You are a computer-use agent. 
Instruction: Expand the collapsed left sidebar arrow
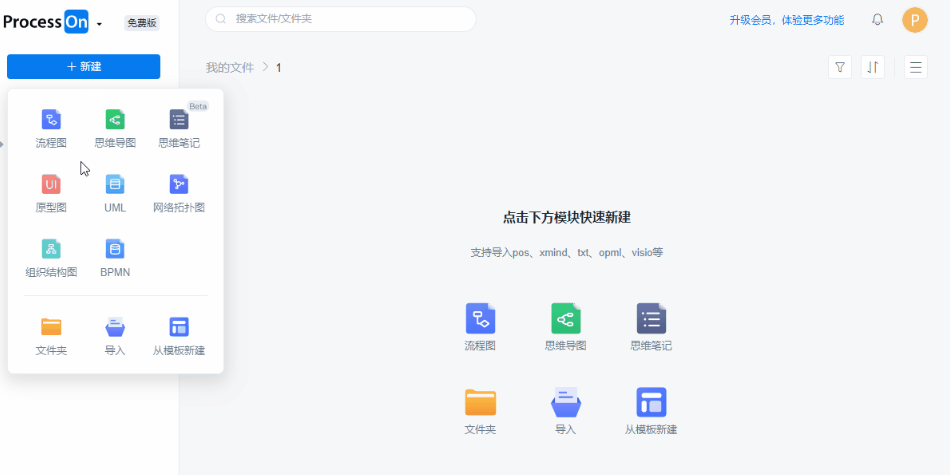click(x=2, y=144)
